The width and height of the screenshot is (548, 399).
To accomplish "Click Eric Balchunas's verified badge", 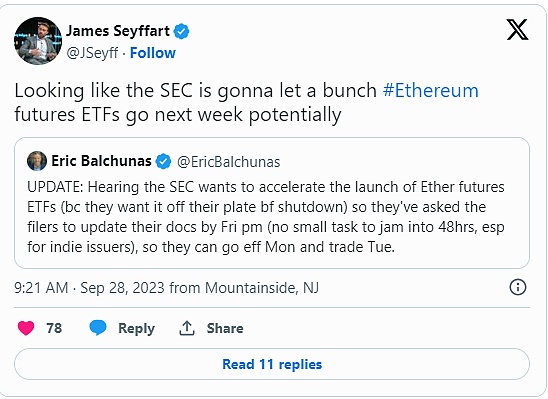I will pyautogui.click(x=163, y=161).
